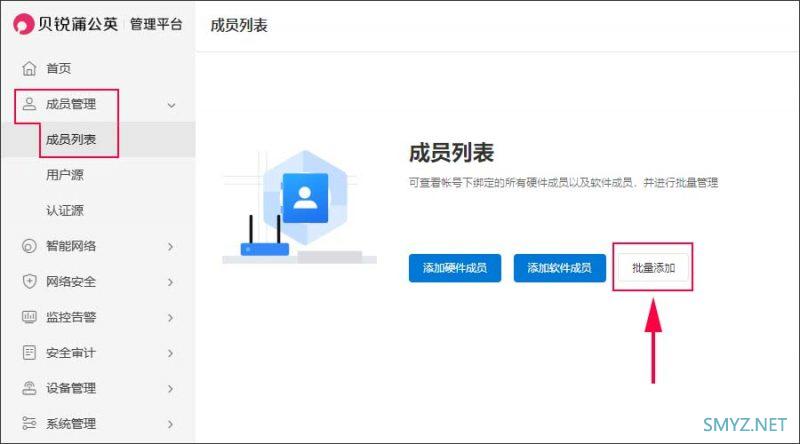Click the 贝锐蒲公英 logo icon

23,24
